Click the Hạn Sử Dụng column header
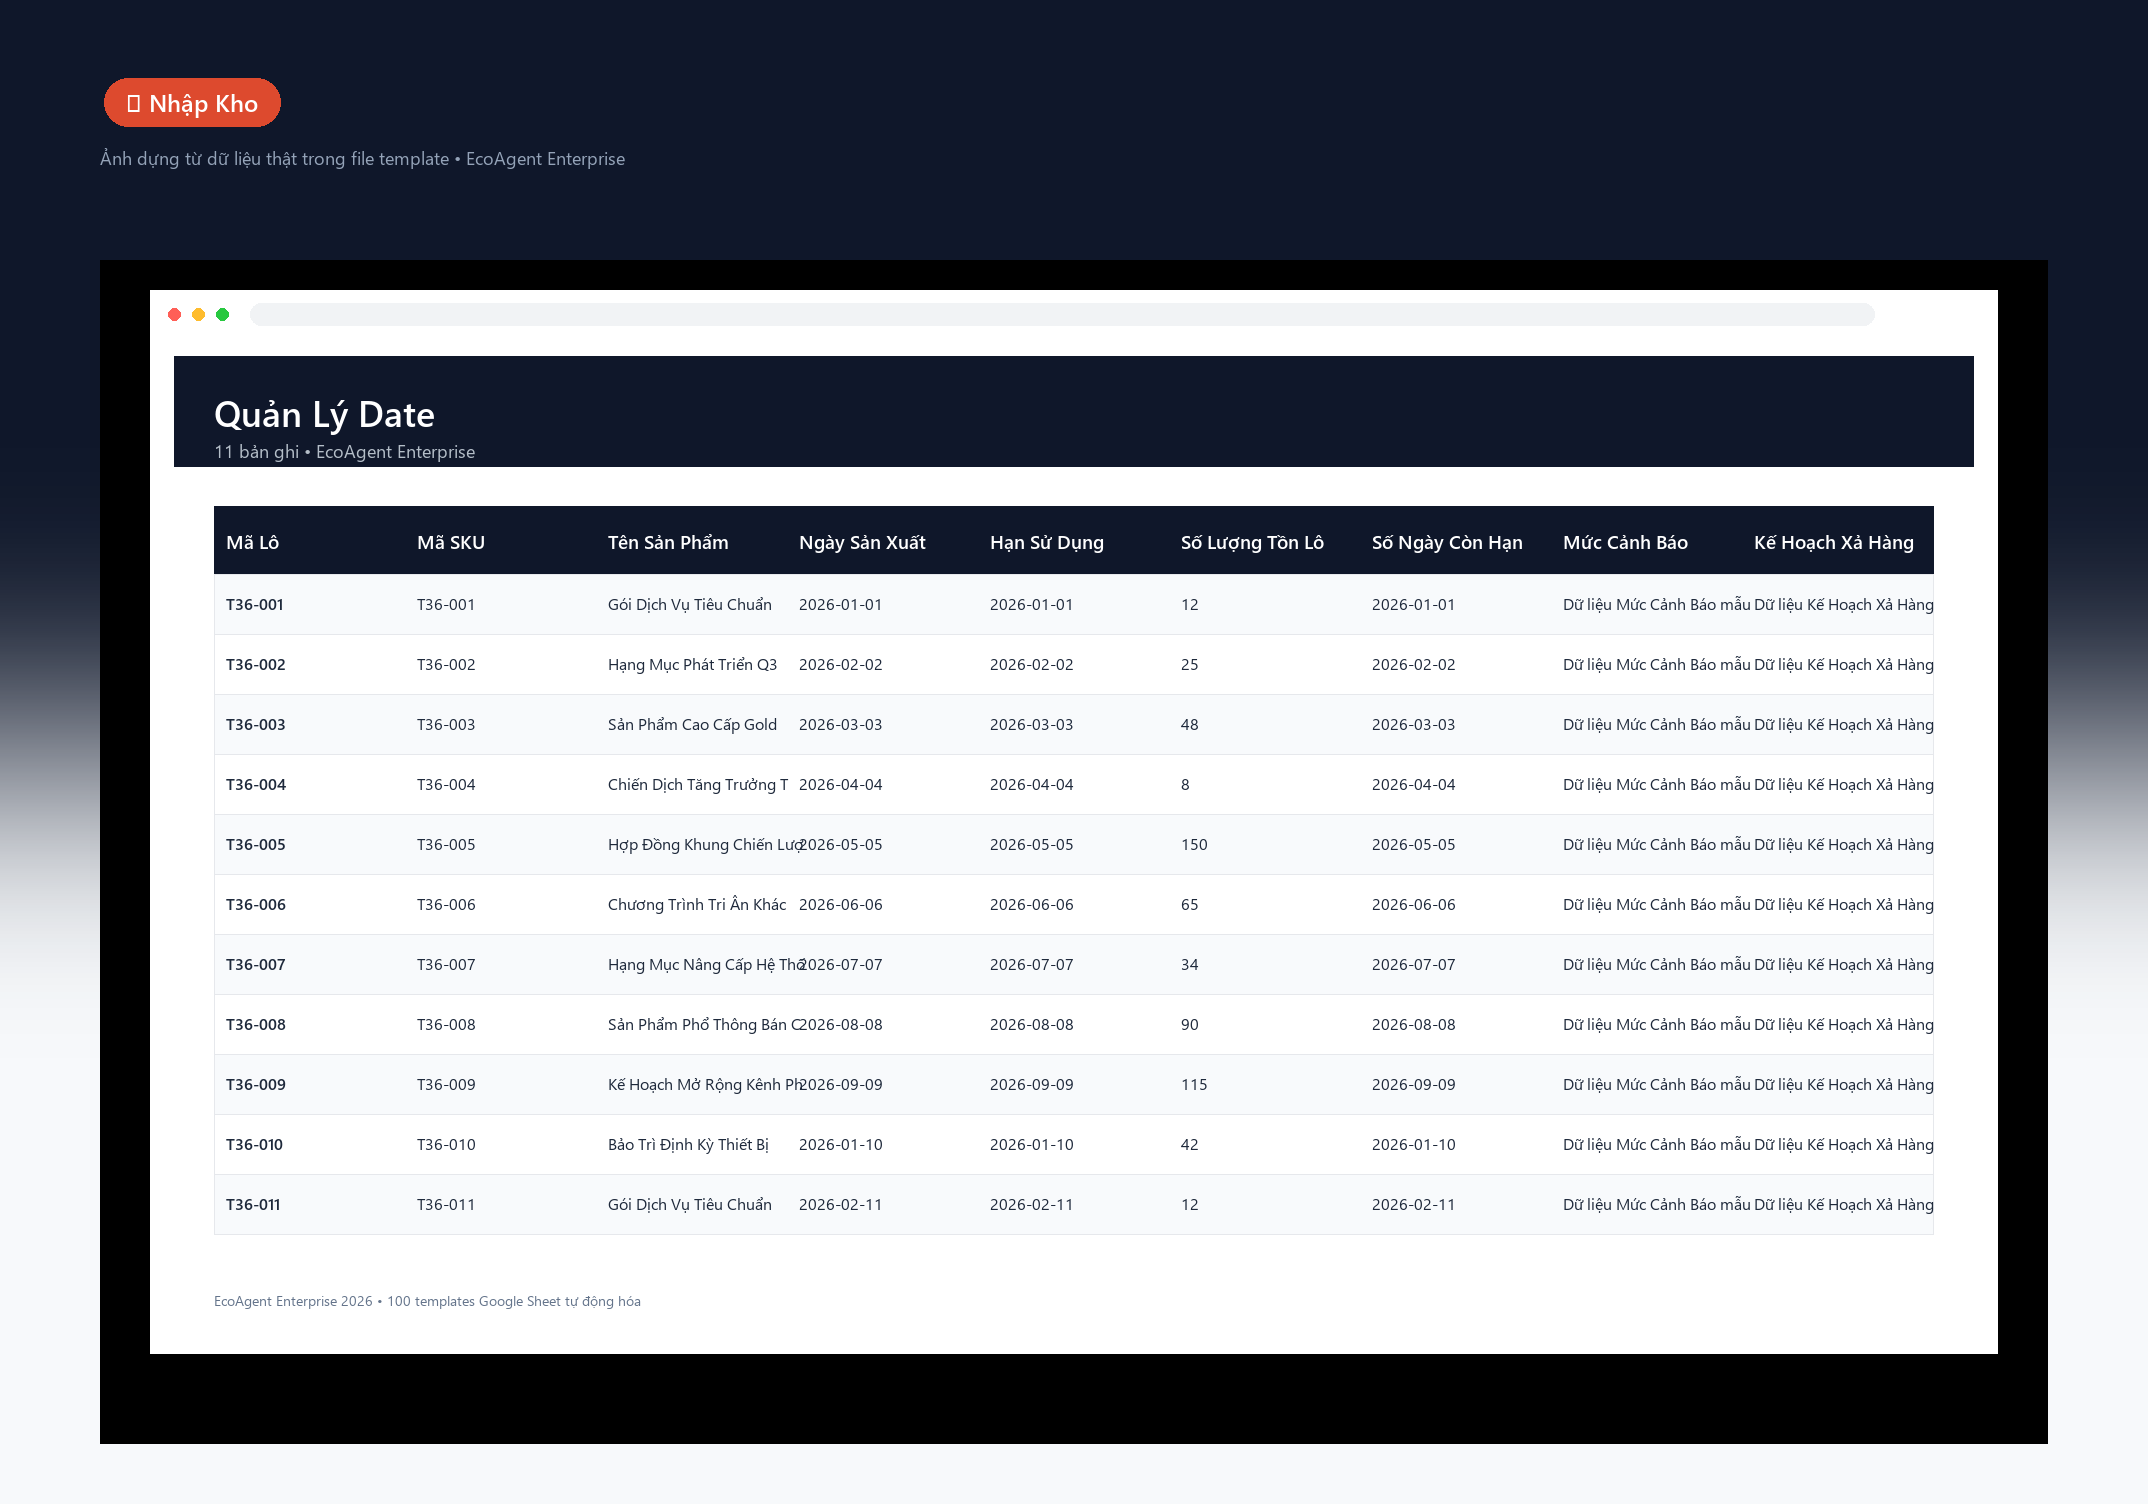Screen dimensions: 2148x1504 click(x=1047, y=542)
